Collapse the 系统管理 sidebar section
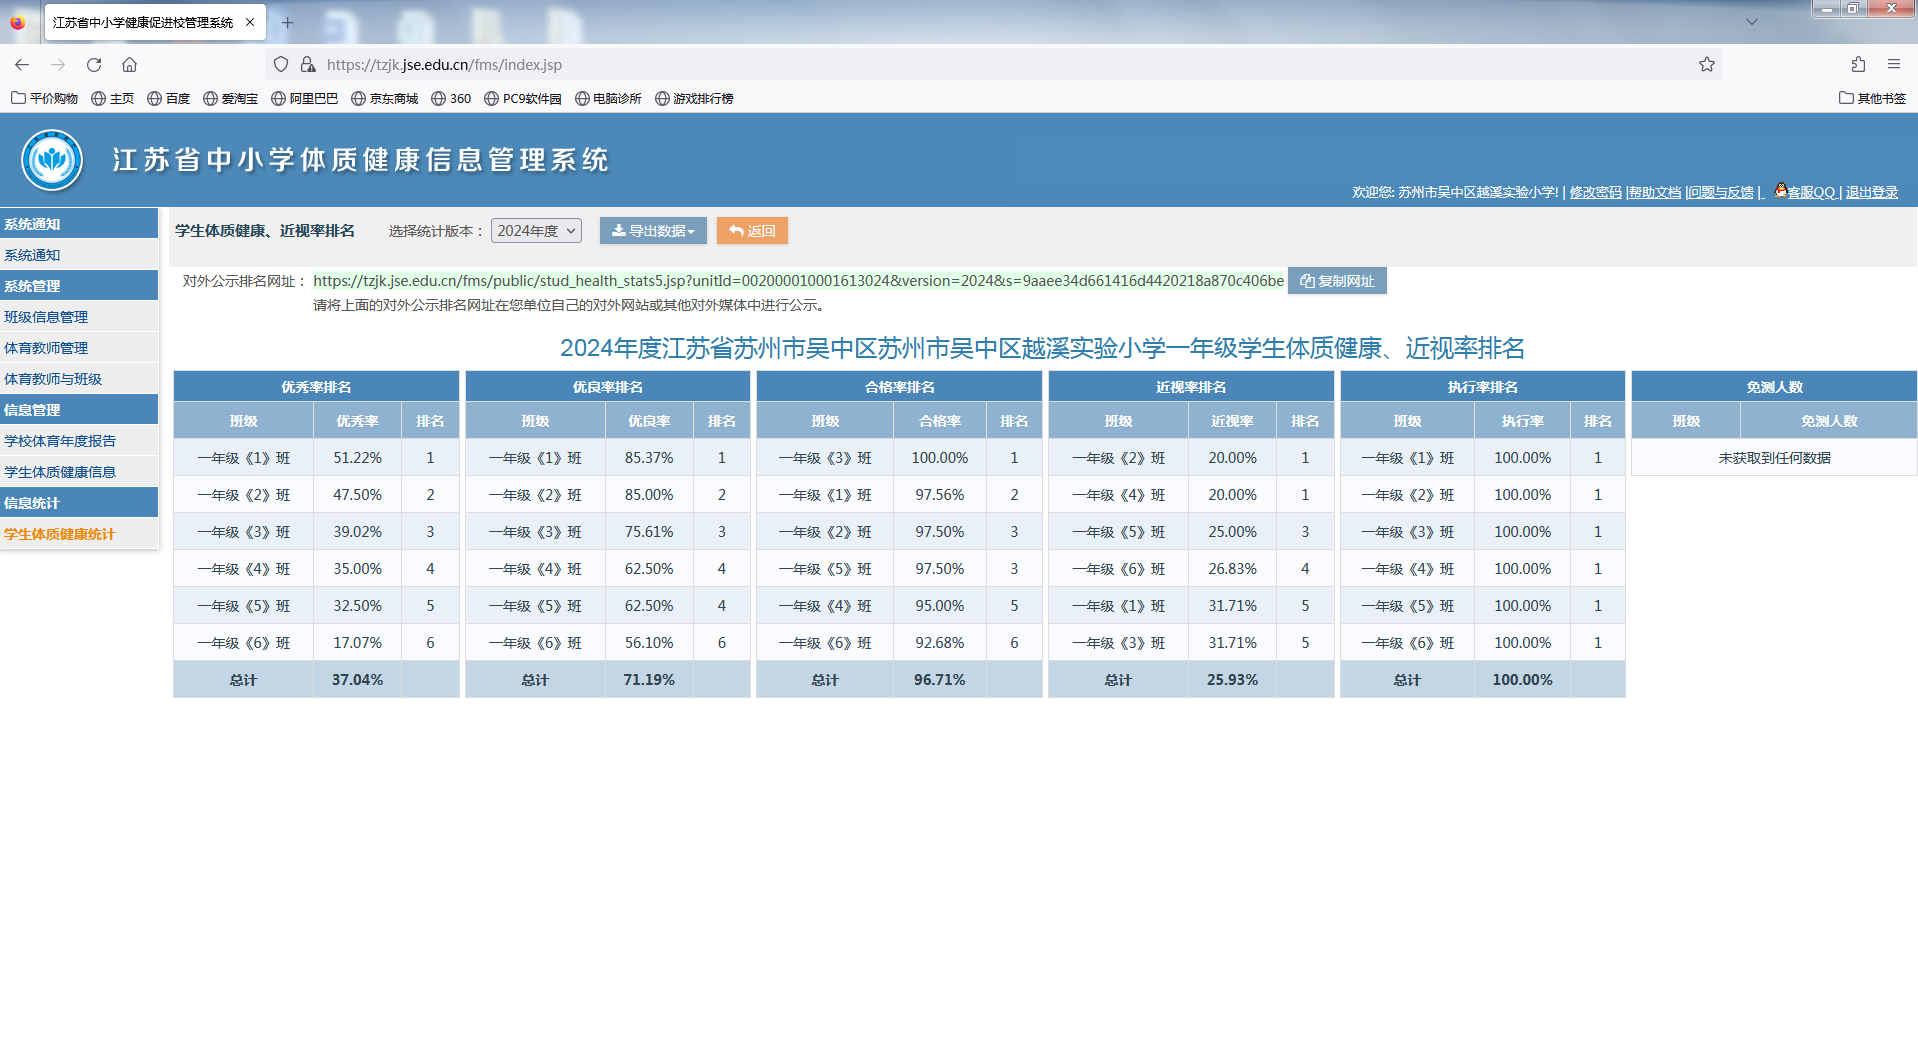 (79, 286)
